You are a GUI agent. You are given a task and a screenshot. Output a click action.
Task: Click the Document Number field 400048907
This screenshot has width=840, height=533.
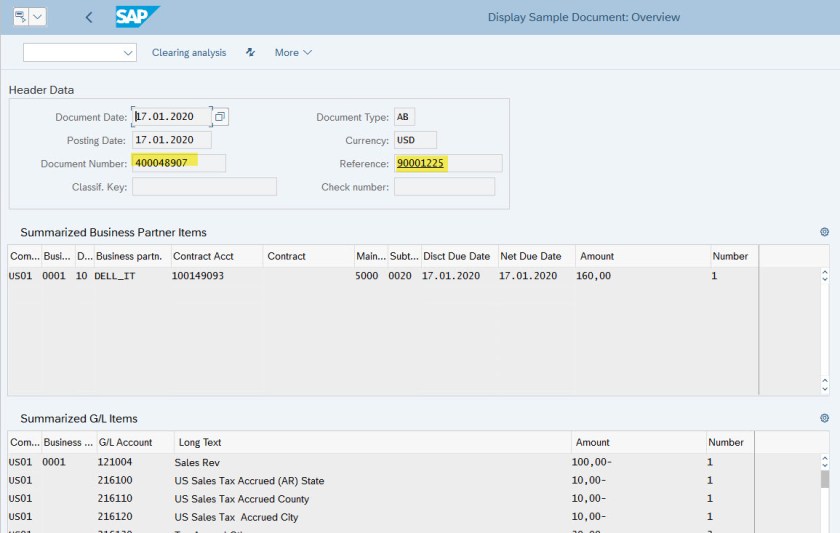178,163
